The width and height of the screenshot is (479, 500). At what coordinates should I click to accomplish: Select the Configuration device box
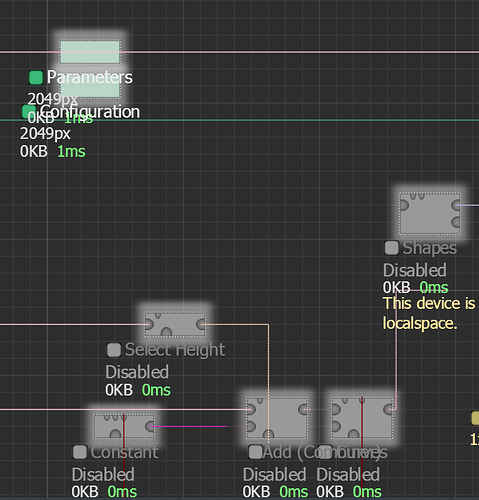[90, 87]
